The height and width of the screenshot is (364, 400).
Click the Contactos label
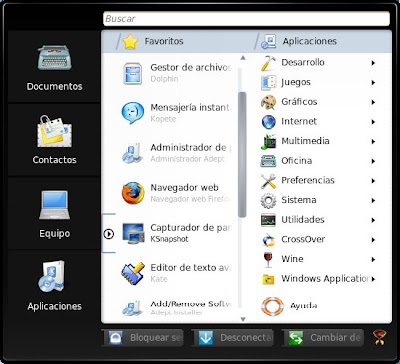point(54,160)
